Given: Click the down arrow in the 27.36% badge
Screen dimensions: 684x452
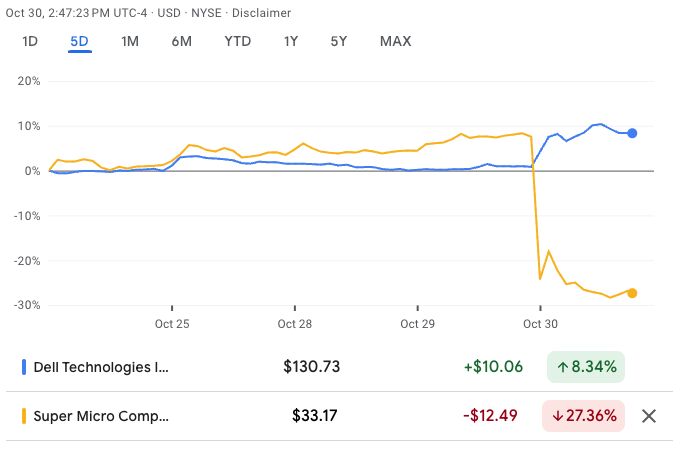Looking at the screenshot, I should click(557, 416).
